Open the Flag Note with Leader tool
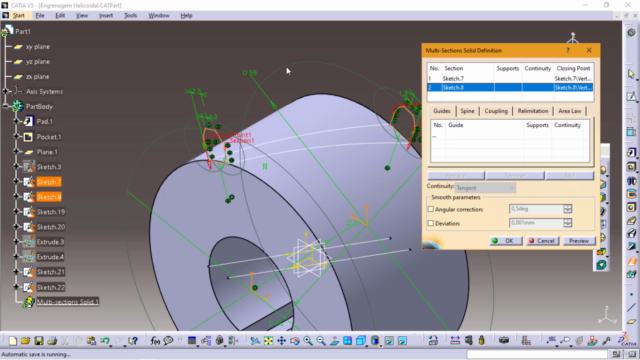Screen dimensions: 640x360 tap(565, 341)
